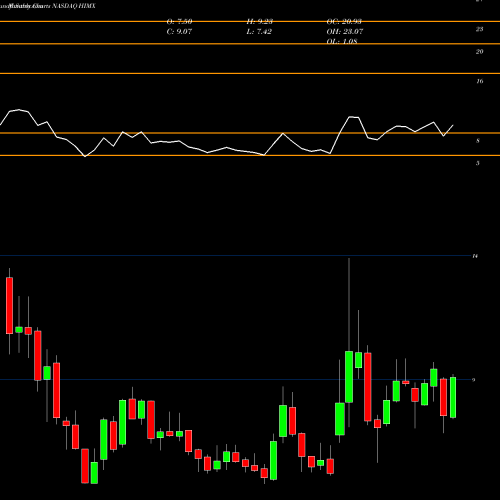Click the 5 axis label on indicator panel

click(x=478, y=163)
